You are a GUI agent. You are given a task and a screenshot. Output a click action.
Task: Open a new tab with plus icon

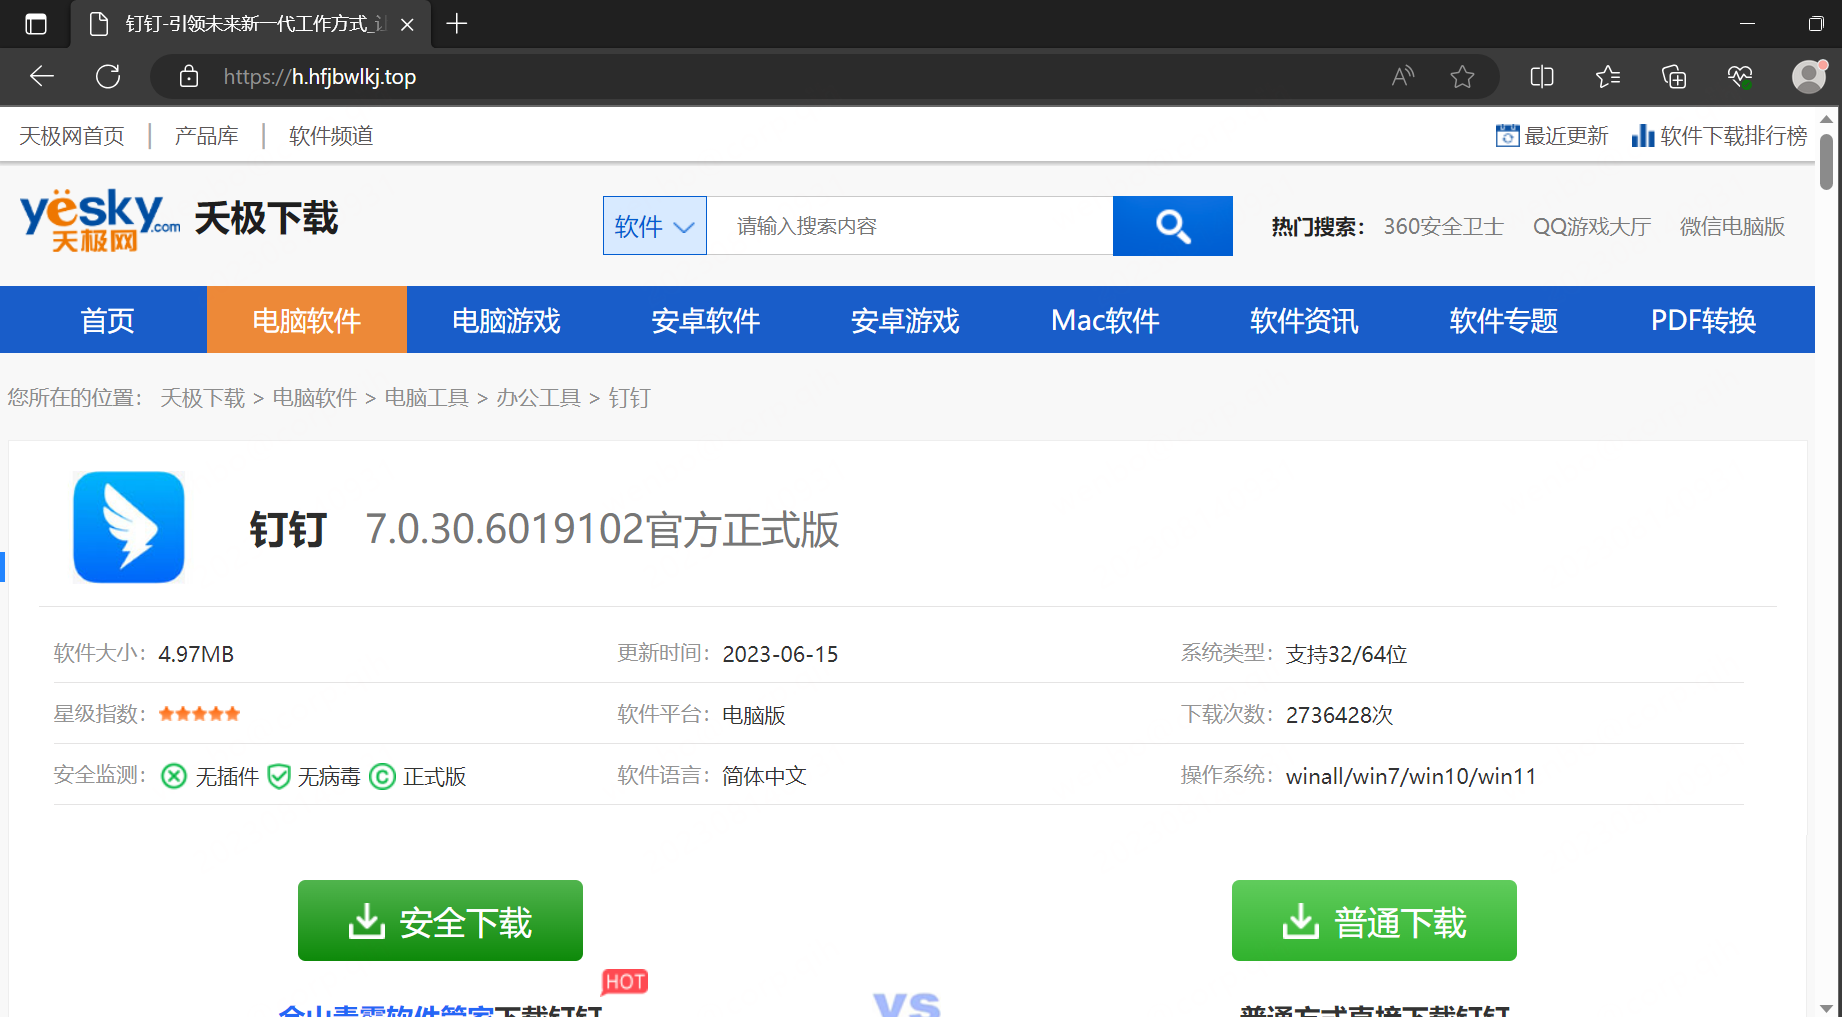[457, 24]
